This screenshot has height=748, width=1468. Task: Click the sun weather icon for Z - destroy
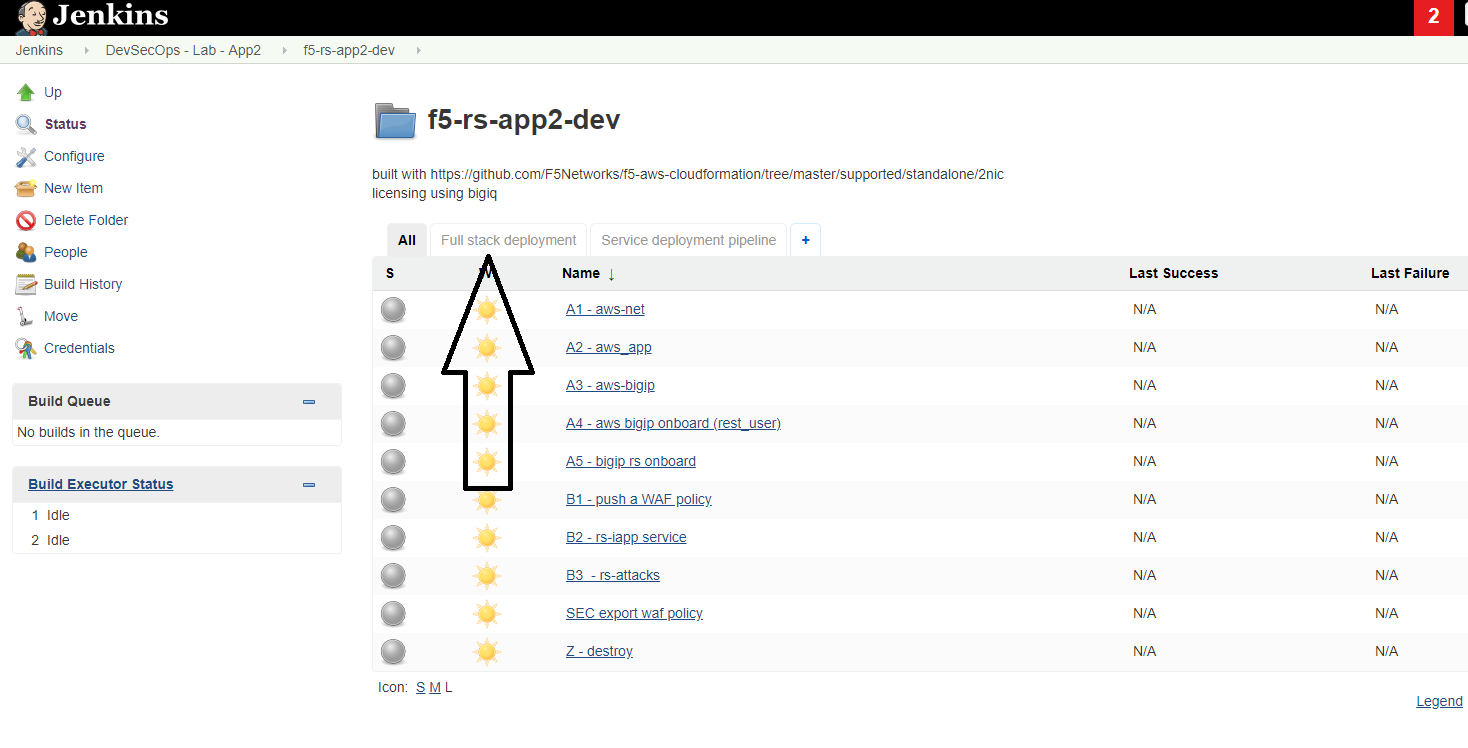tap(487, 651)
